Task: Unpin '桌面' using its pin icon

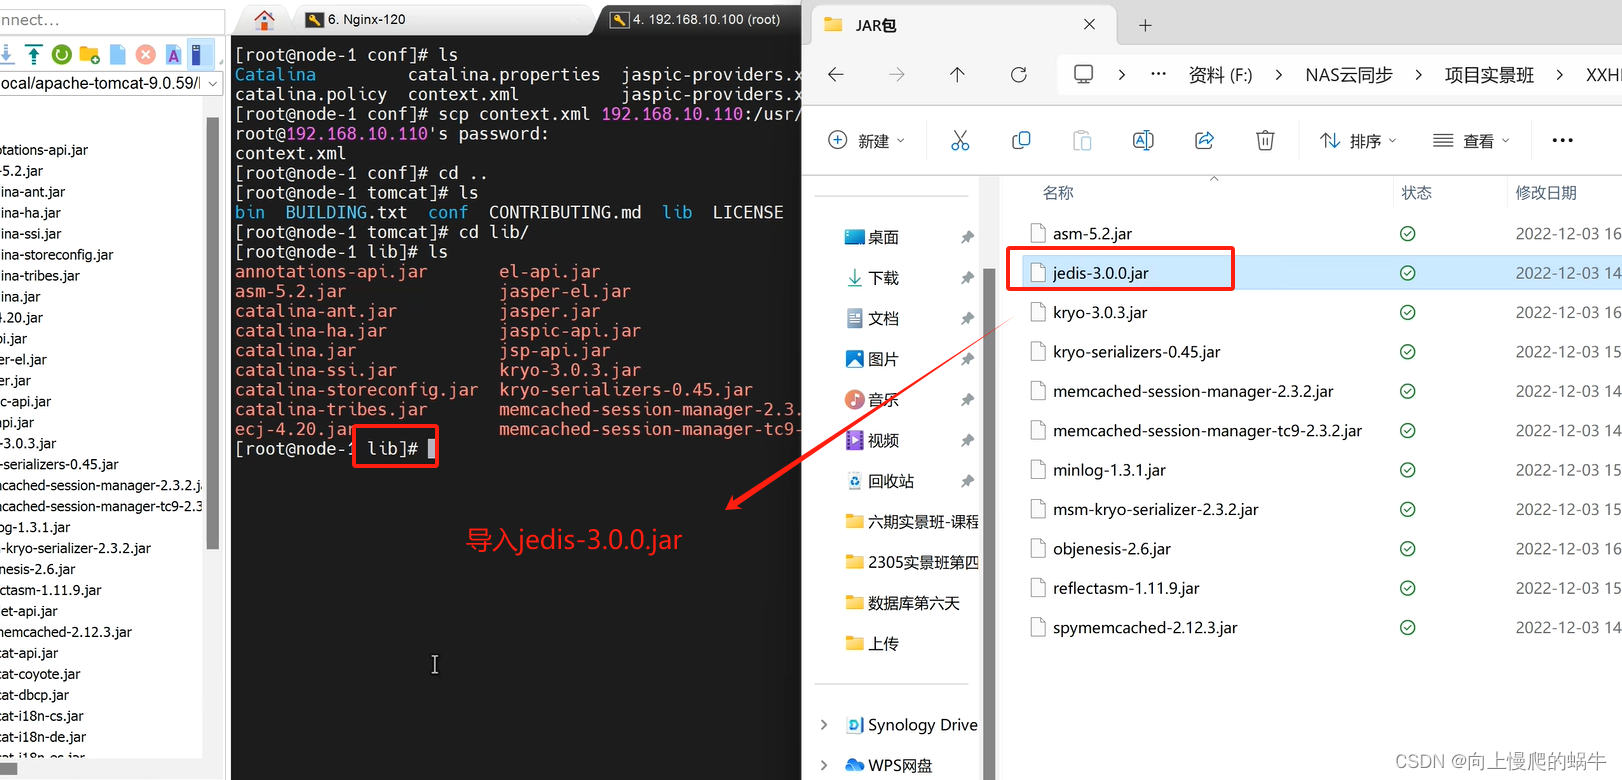Action: (967, 237)
